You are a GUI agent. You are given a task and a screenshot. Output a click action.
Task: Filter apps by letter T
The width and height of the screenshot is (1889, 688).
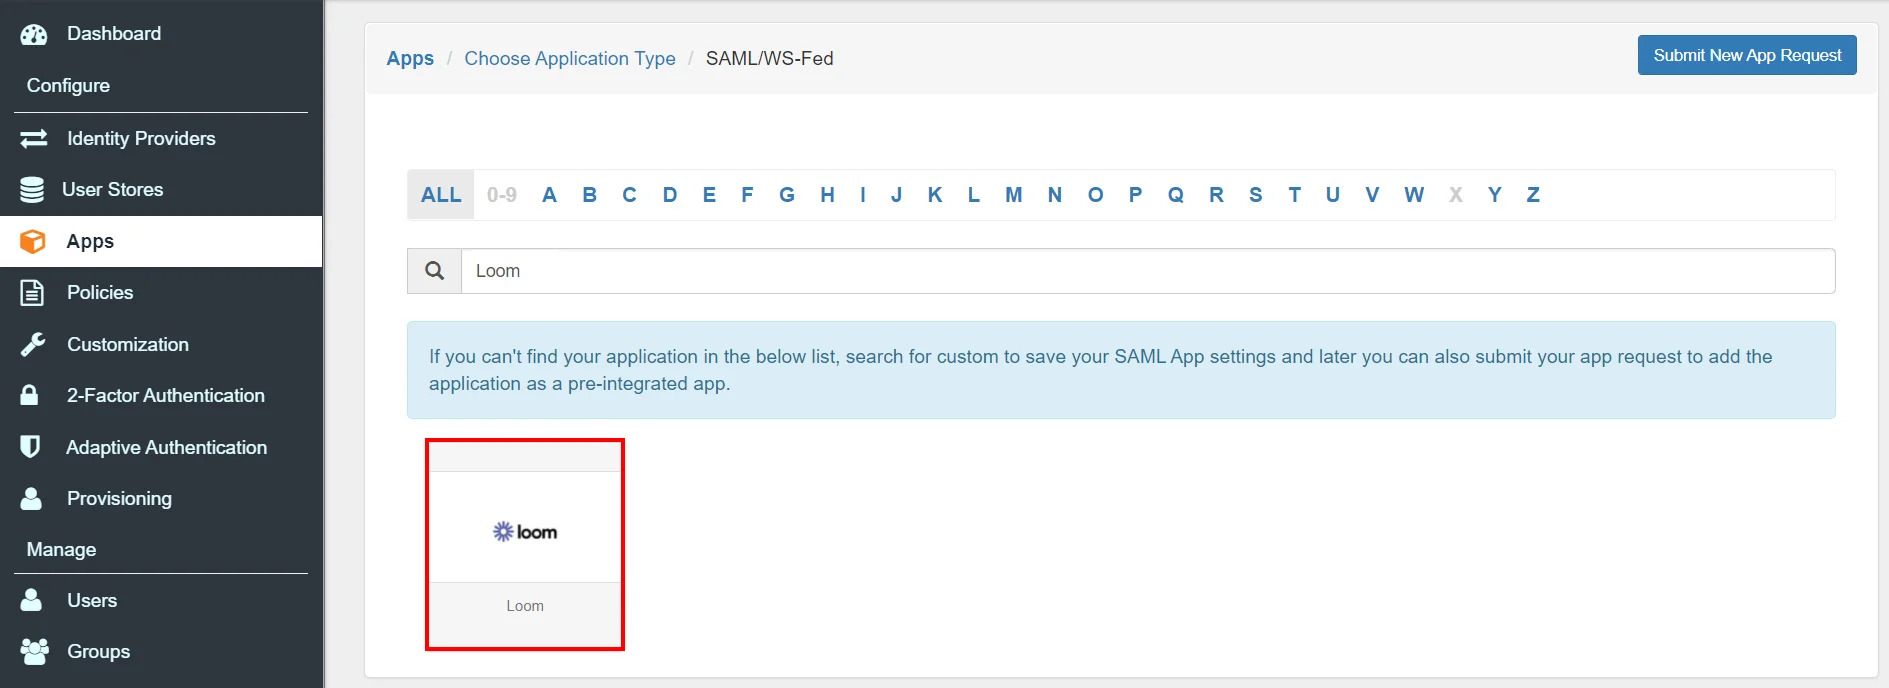click(x=1295, y=195)
